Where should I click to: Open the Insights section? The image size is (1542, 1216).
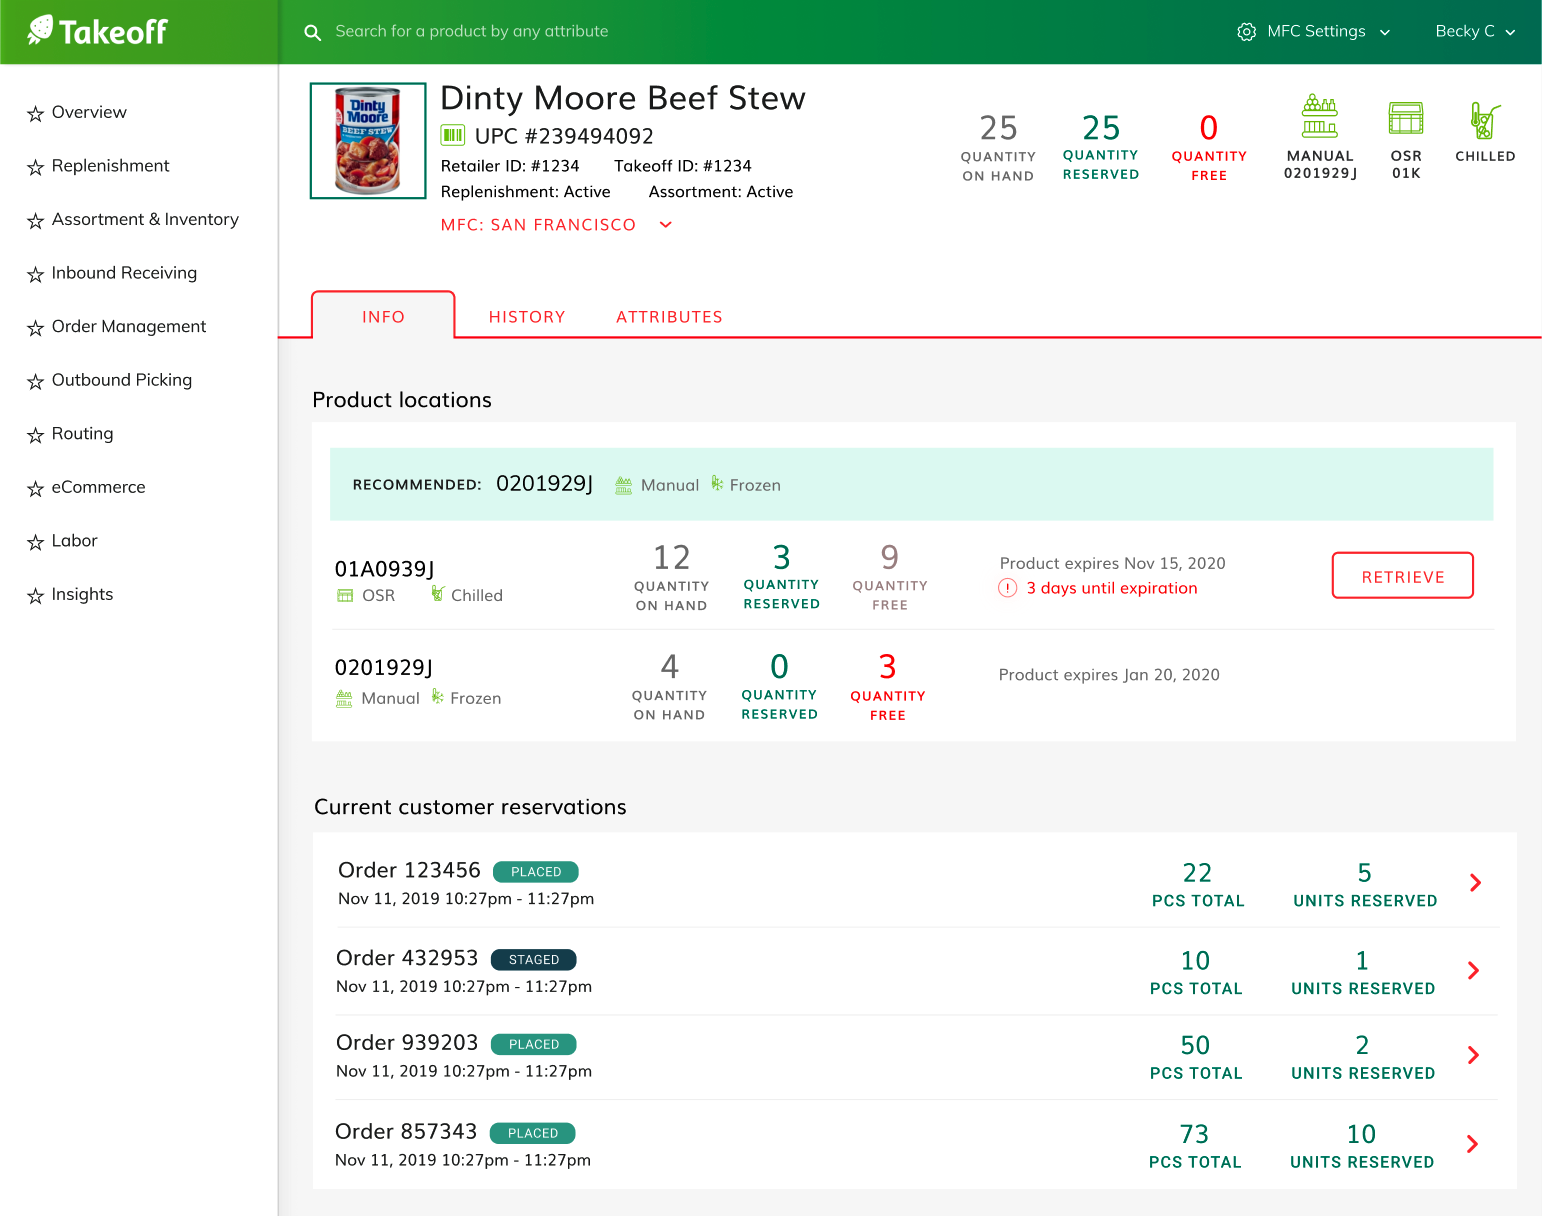82,594
